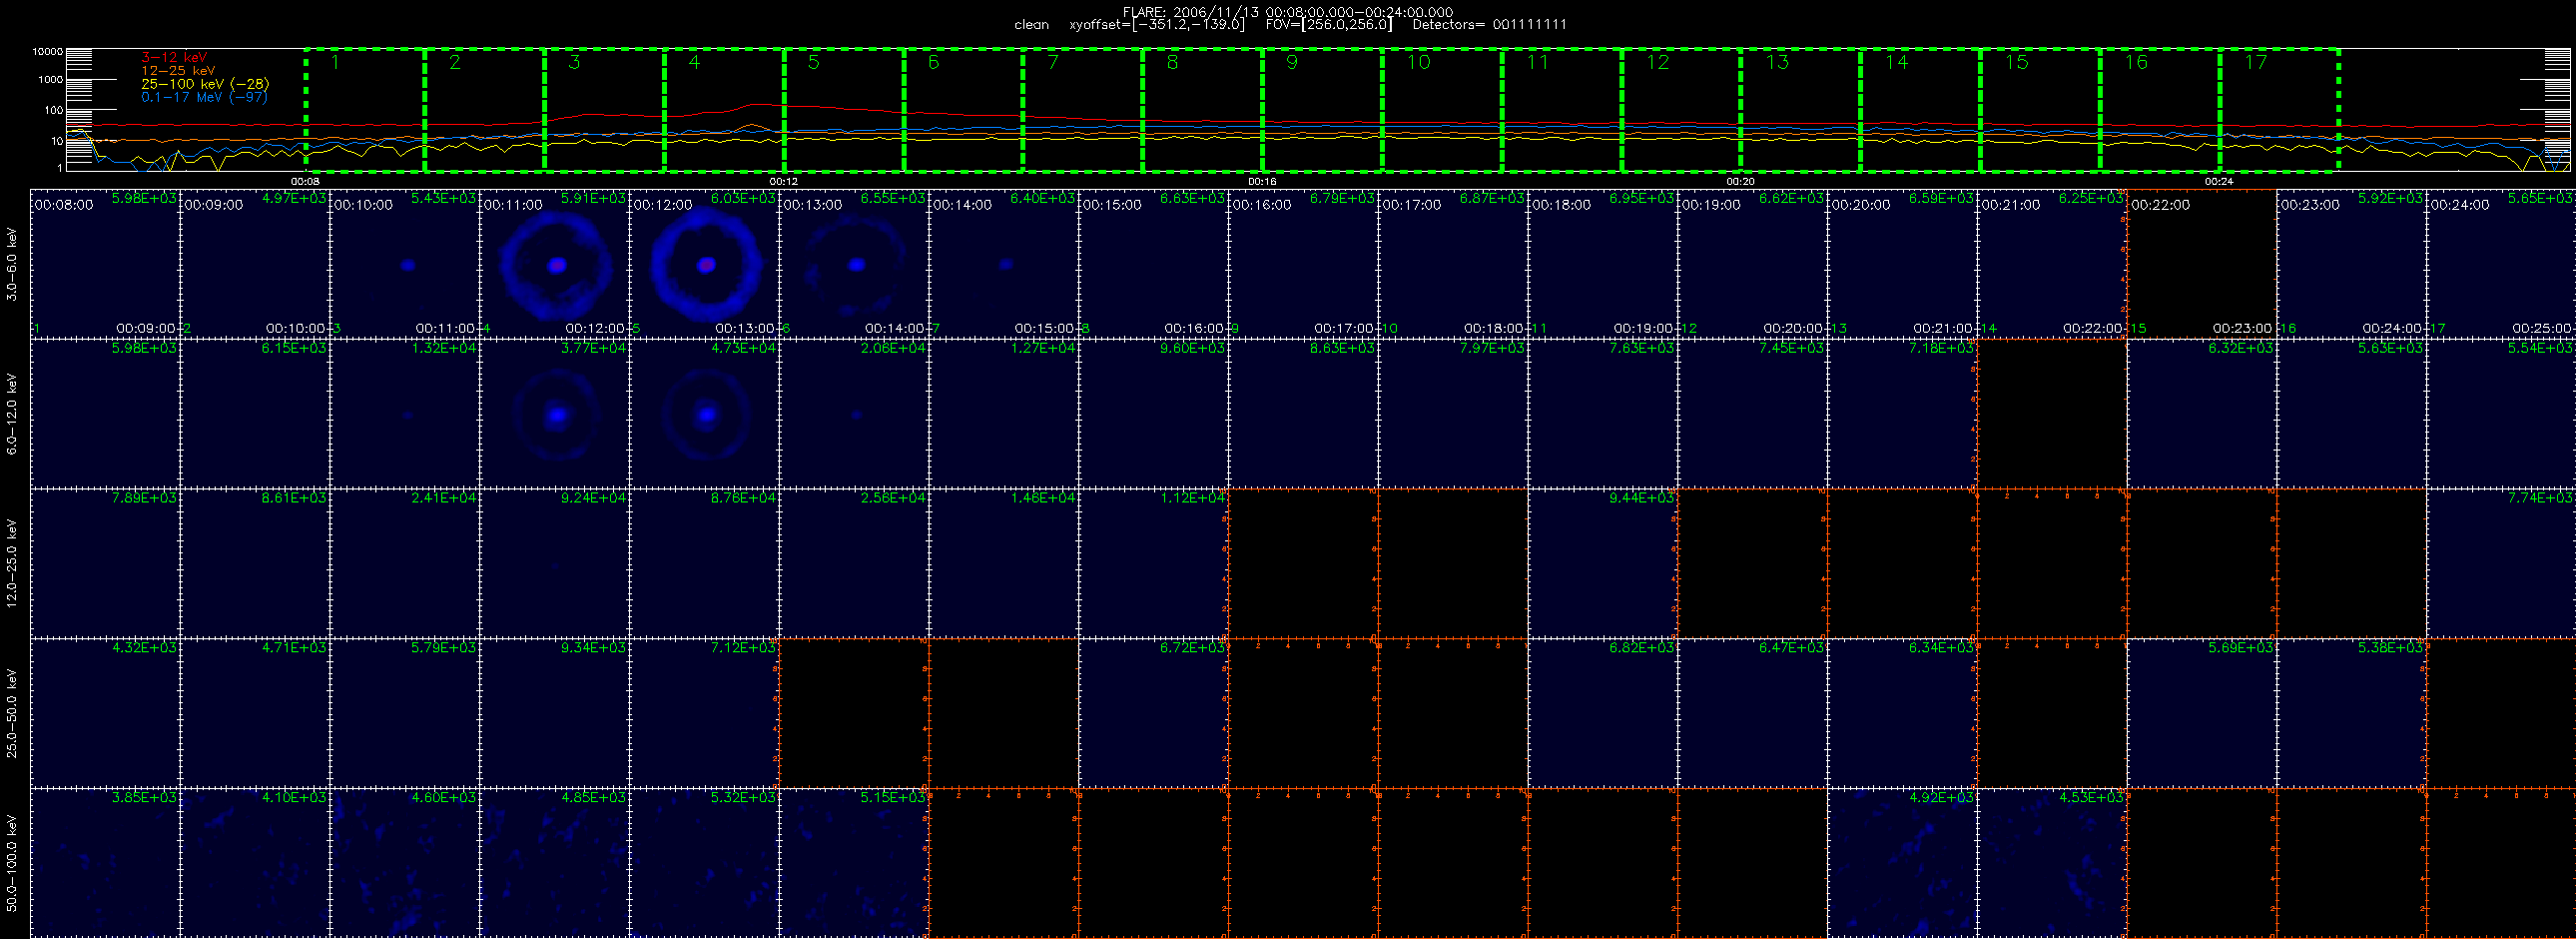Select time interval 6 on the lightcurve

click(x=963, y=109)
